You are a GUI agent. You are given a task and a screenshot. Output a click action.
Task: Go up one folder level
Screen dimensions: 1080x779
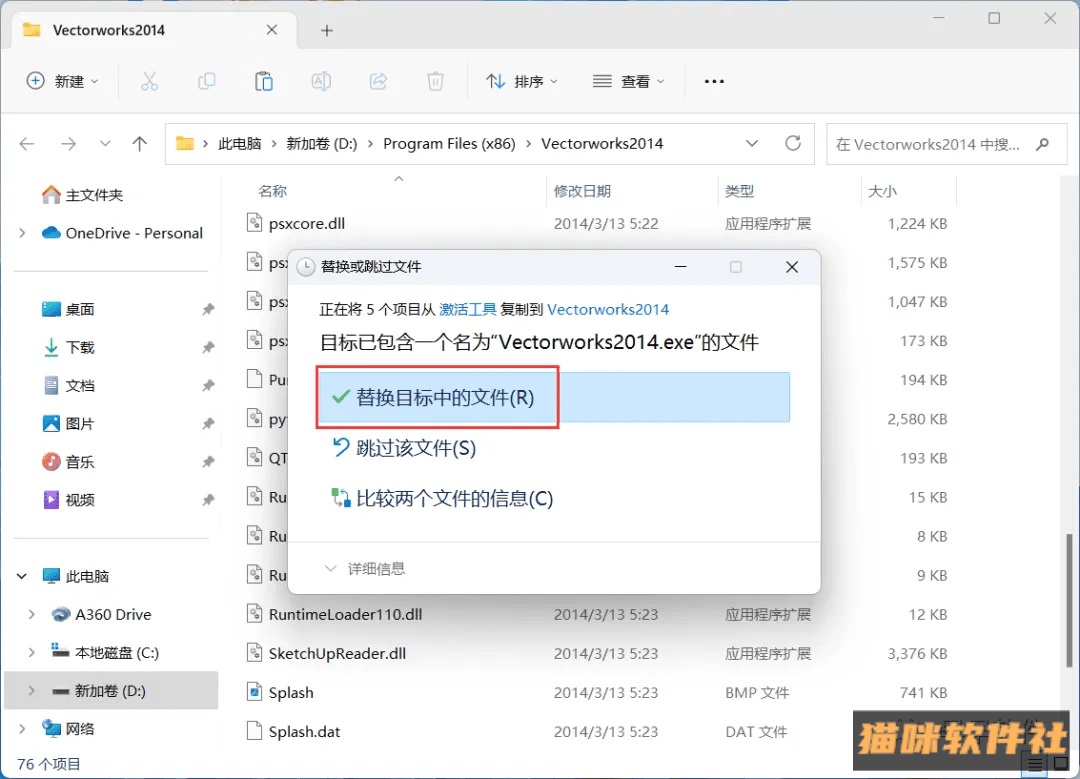point(140,143)
